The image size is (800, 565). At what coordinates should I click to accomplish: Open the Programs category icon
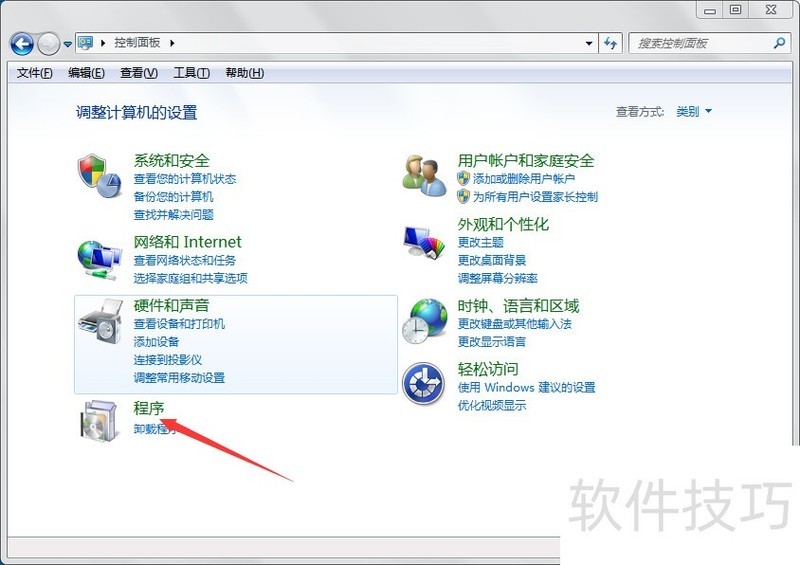pos(100,420)
